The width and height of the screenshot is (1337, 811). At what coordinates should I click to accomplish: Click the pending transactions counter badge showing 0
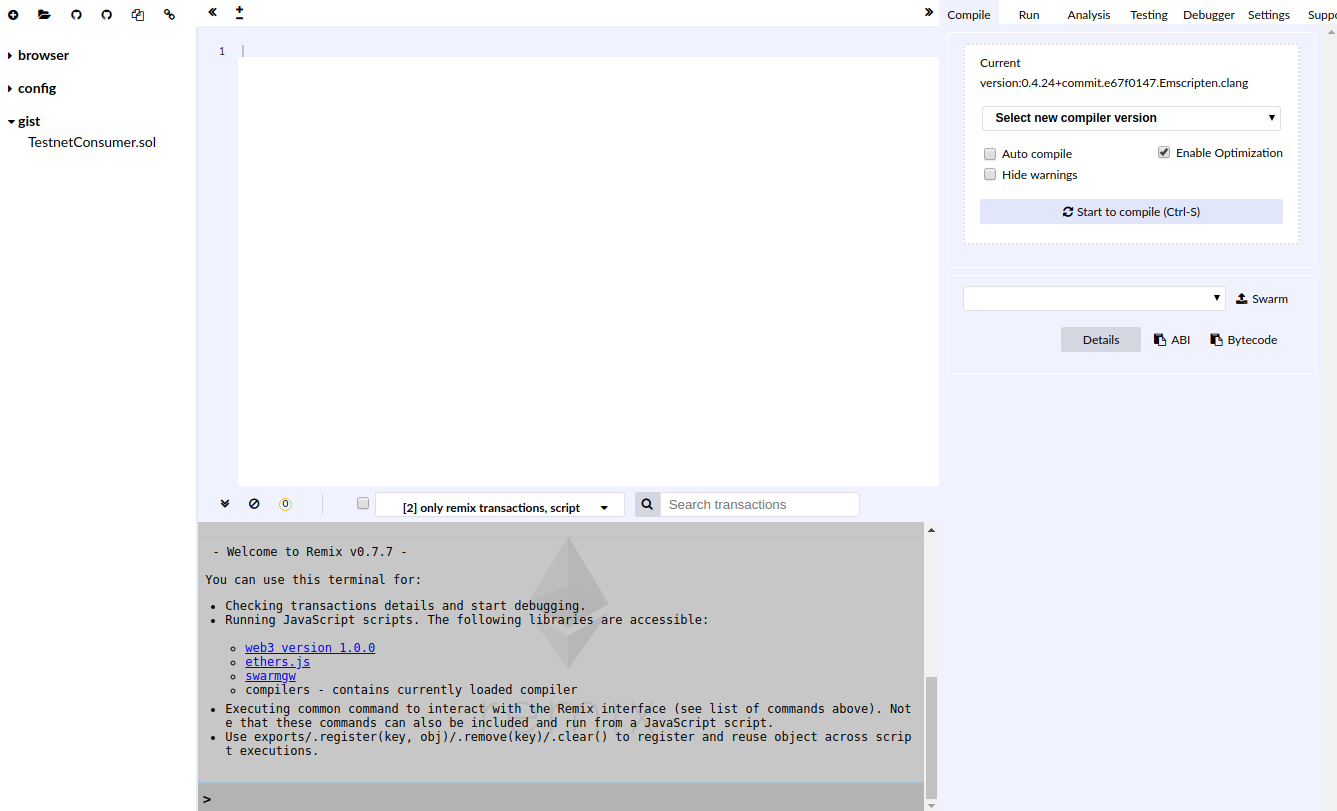(285, 504)
